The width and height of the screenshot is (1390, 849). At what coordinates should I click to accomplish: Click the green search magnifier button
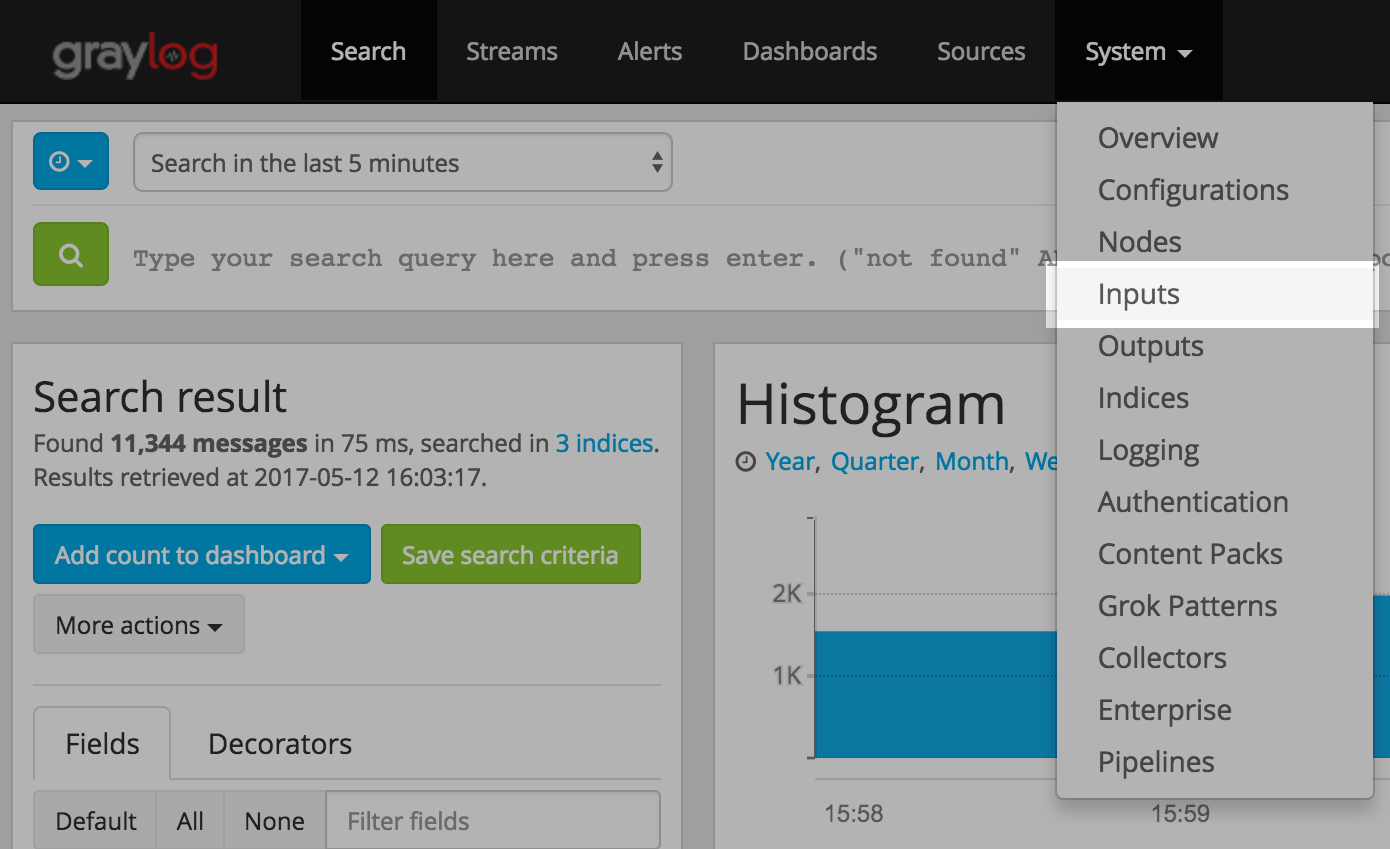(x=71, y=255)
